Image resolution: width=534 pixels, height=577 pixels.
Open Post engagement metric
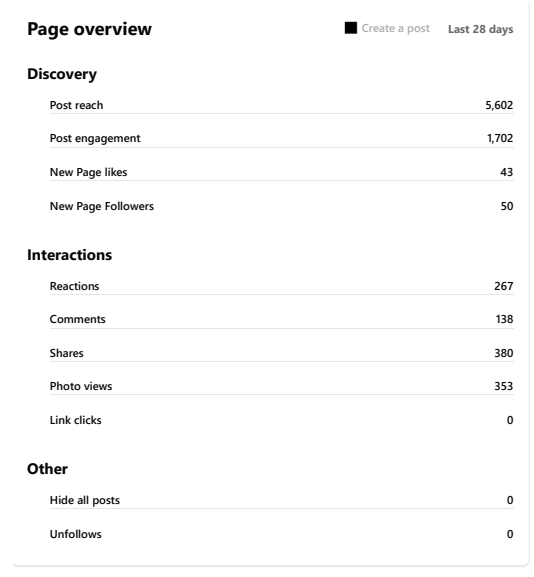click(282, 138)
